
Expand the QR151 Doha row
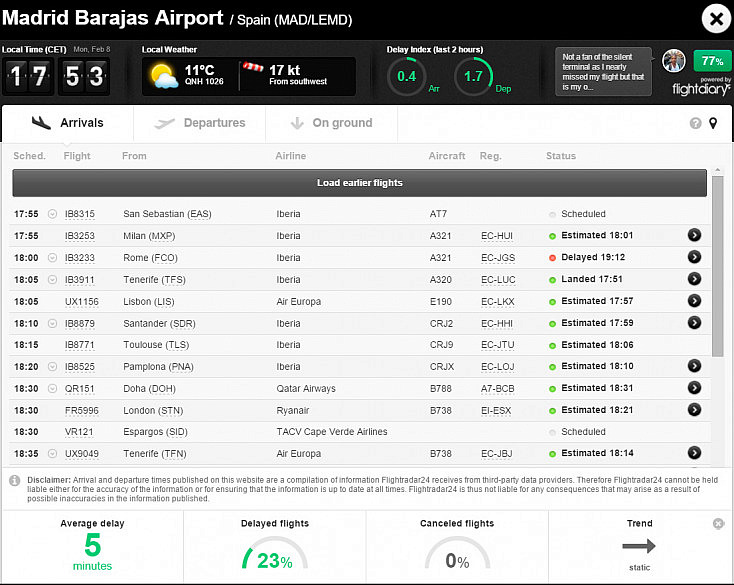pos(52,388)
